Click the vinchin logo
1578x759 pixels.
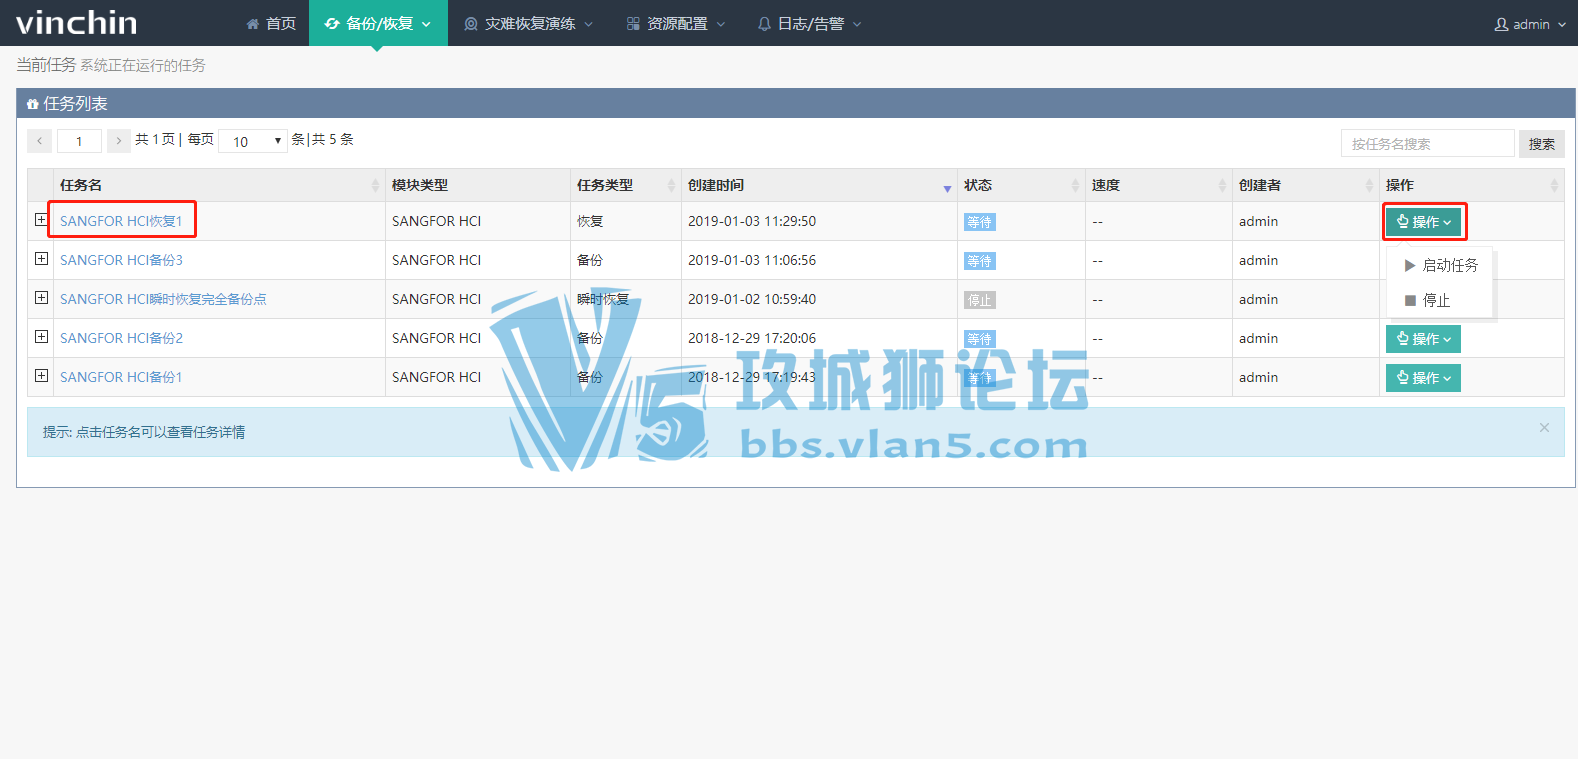click(x=77, y=22)
